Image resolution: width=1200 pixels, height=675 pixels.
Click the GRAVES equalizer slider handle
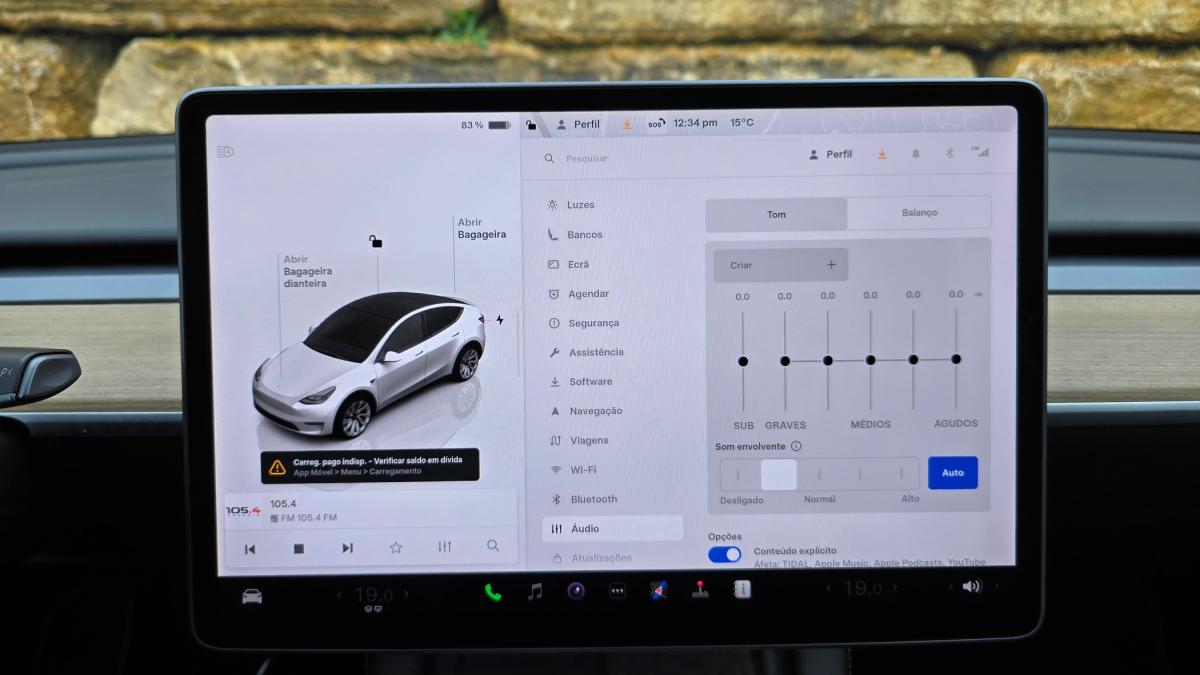coord(785,361)
